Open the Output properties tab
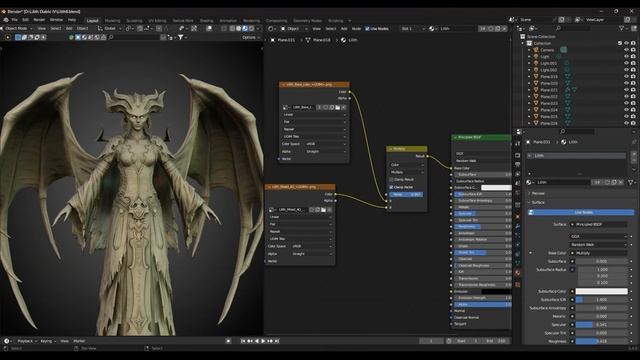 coord(518,165)
